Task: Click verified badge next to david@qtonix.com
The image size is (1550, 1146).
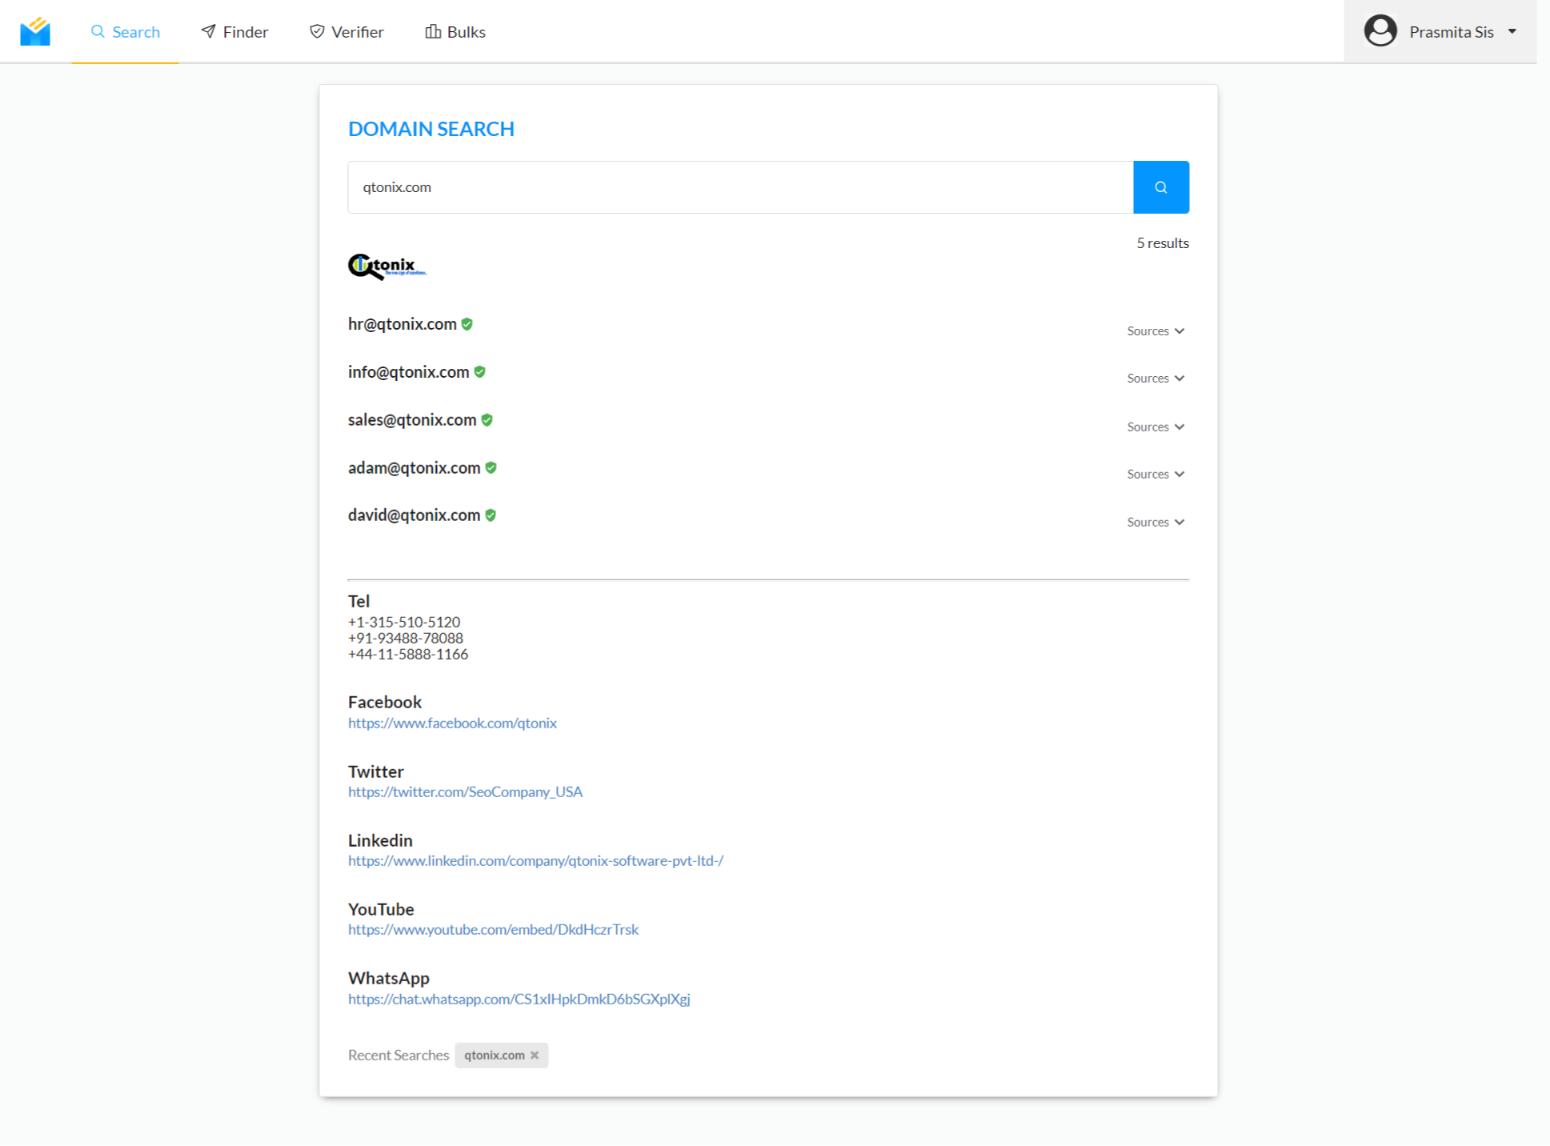Action: [491, 515]
